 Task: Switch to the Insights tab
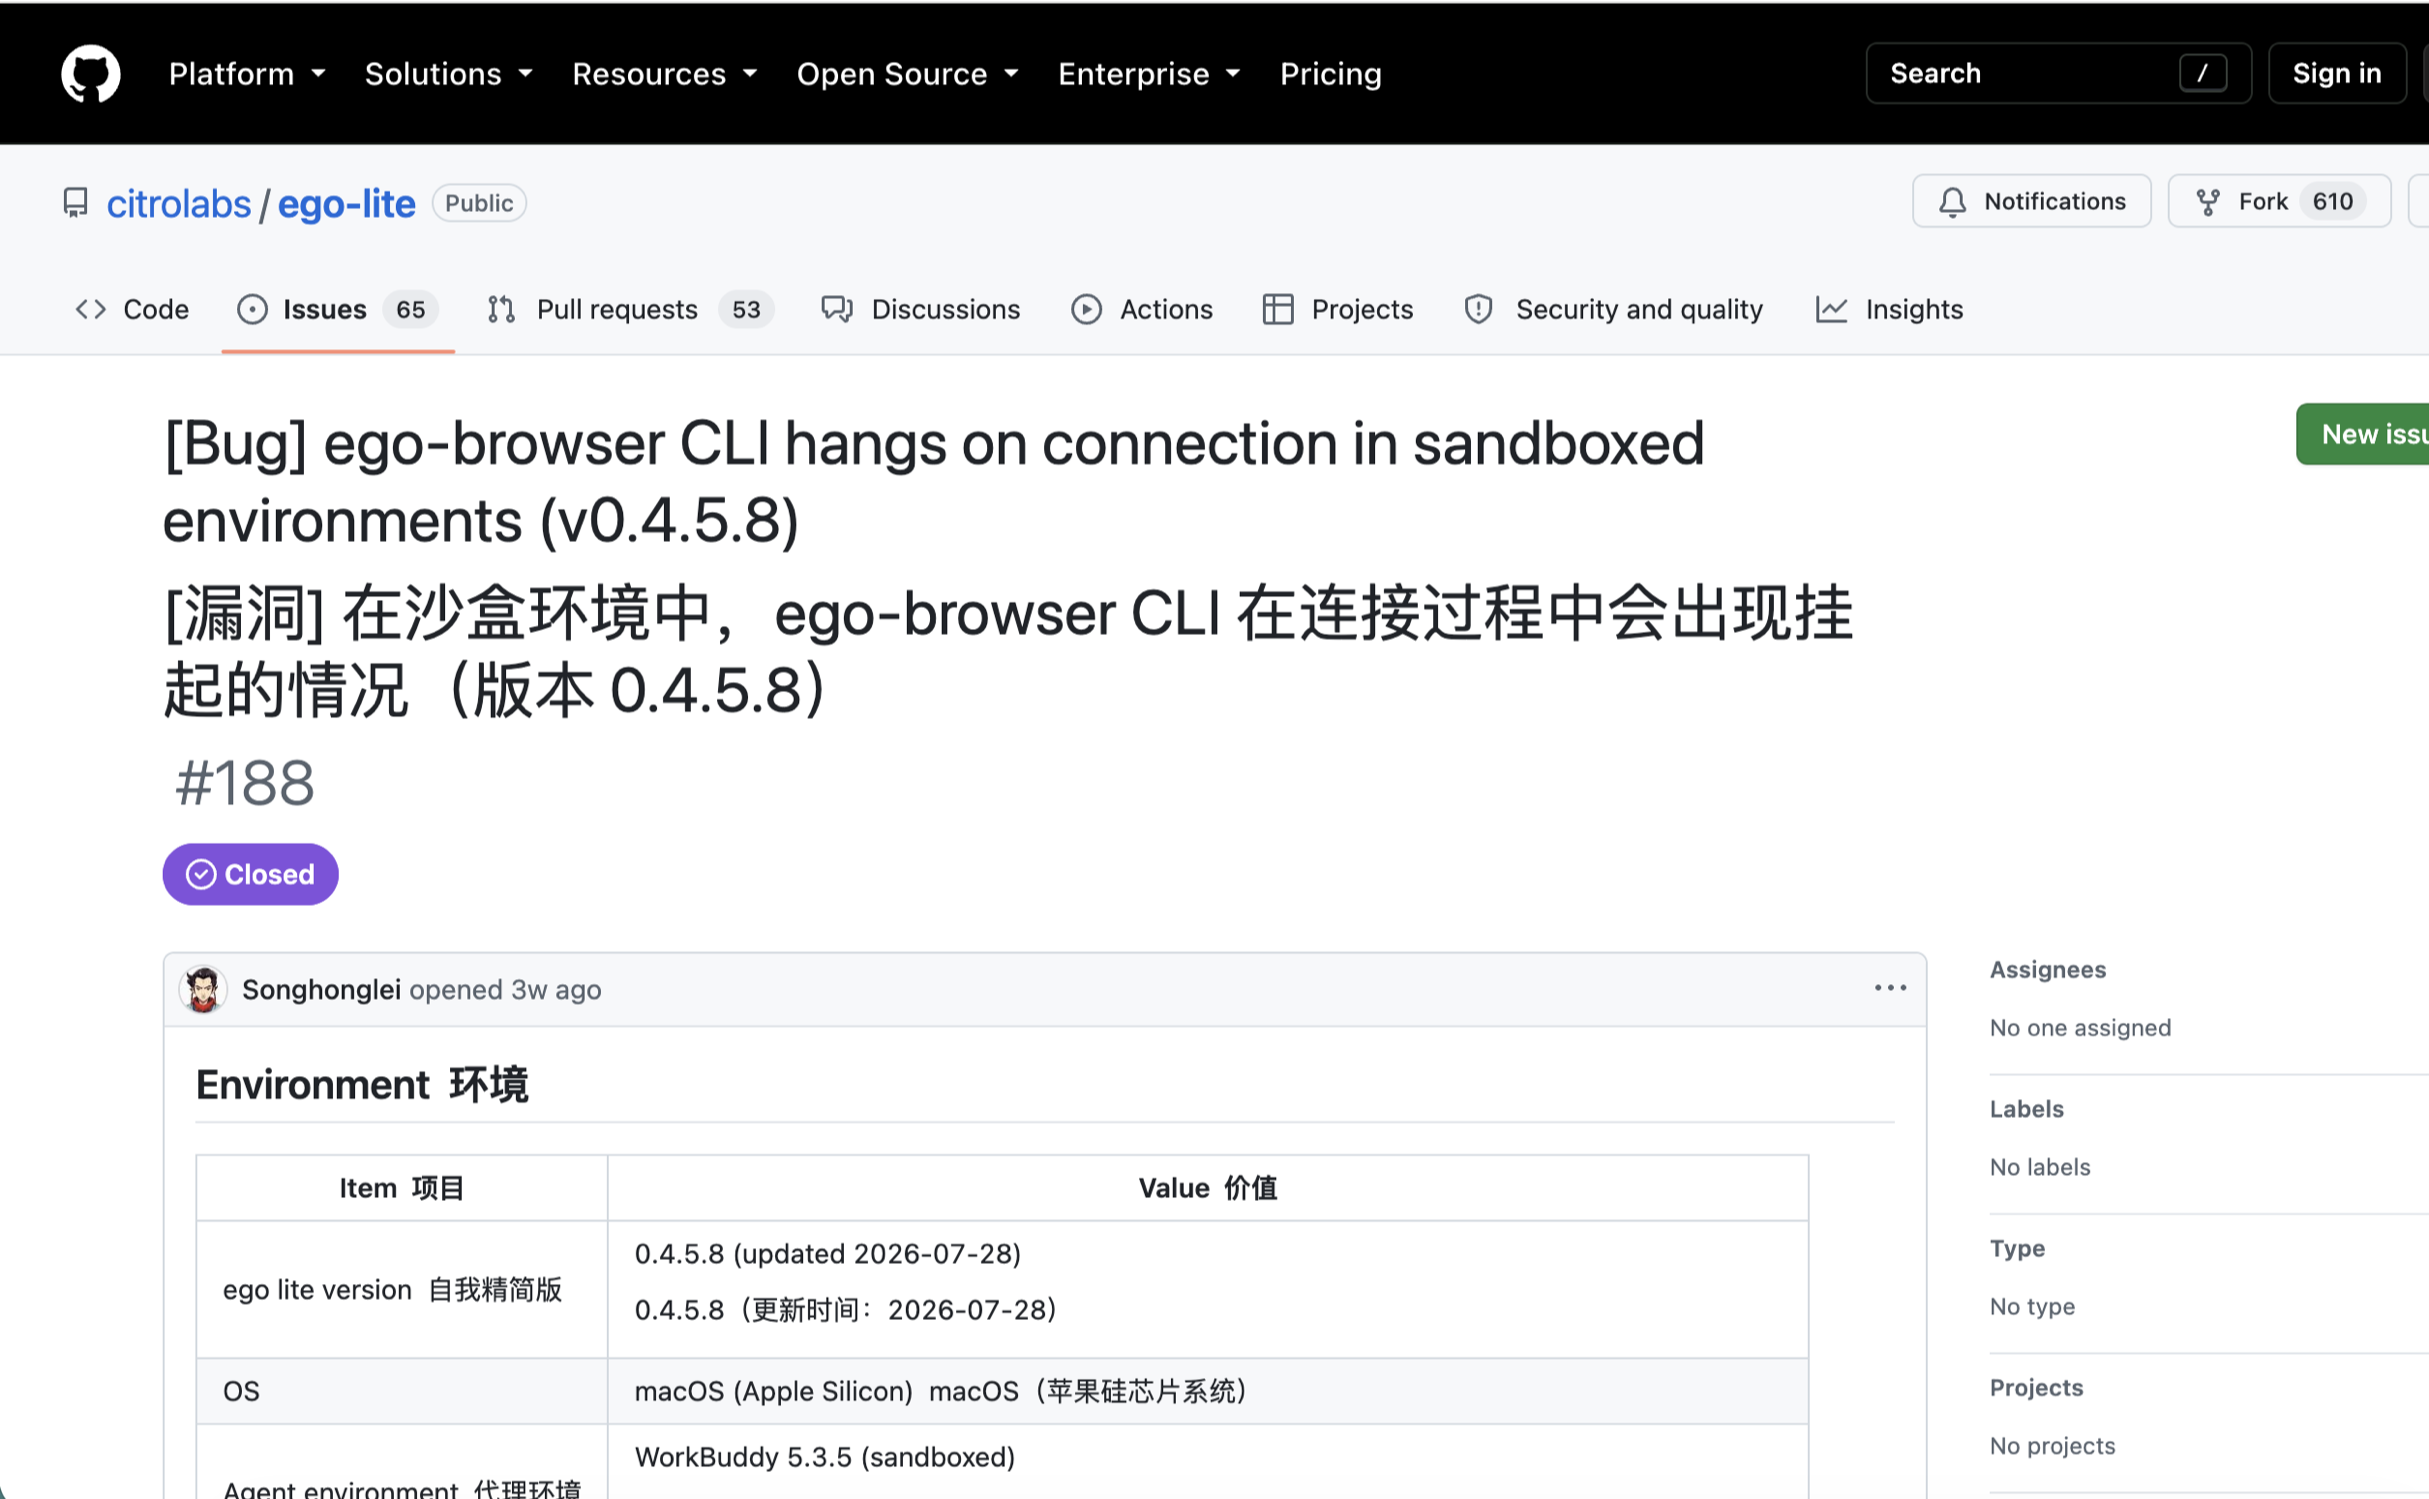pos(1890,309)
